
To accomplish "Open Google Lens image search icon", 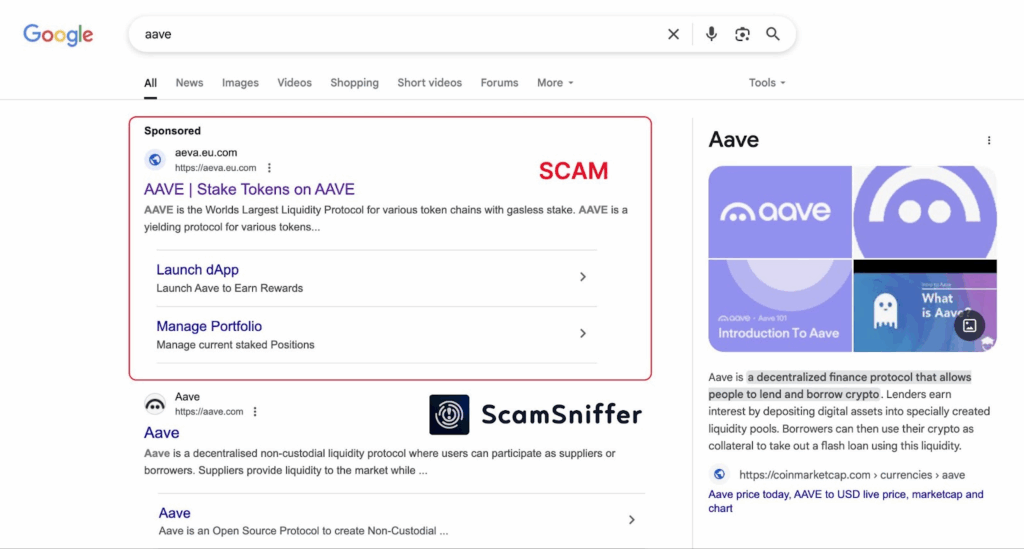I will [x=742, y=34].
